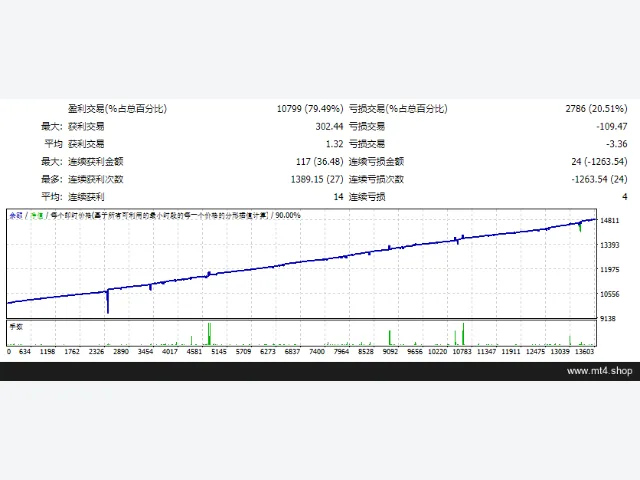Screen dimensions: 640x480
Task: Click the '连续获利' label in the last row
Action: coord(86,197)
